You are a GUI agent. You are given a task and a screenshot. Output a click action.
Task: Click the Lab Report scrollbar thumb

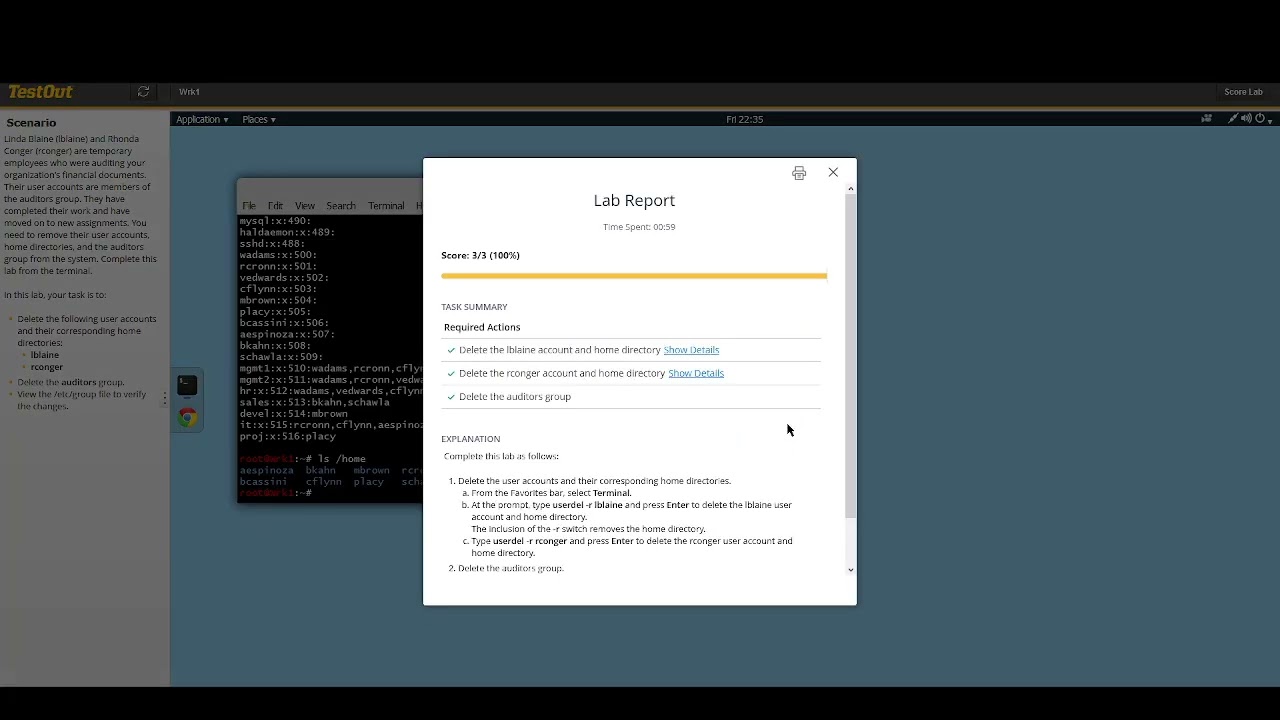(x=851, y=355)
